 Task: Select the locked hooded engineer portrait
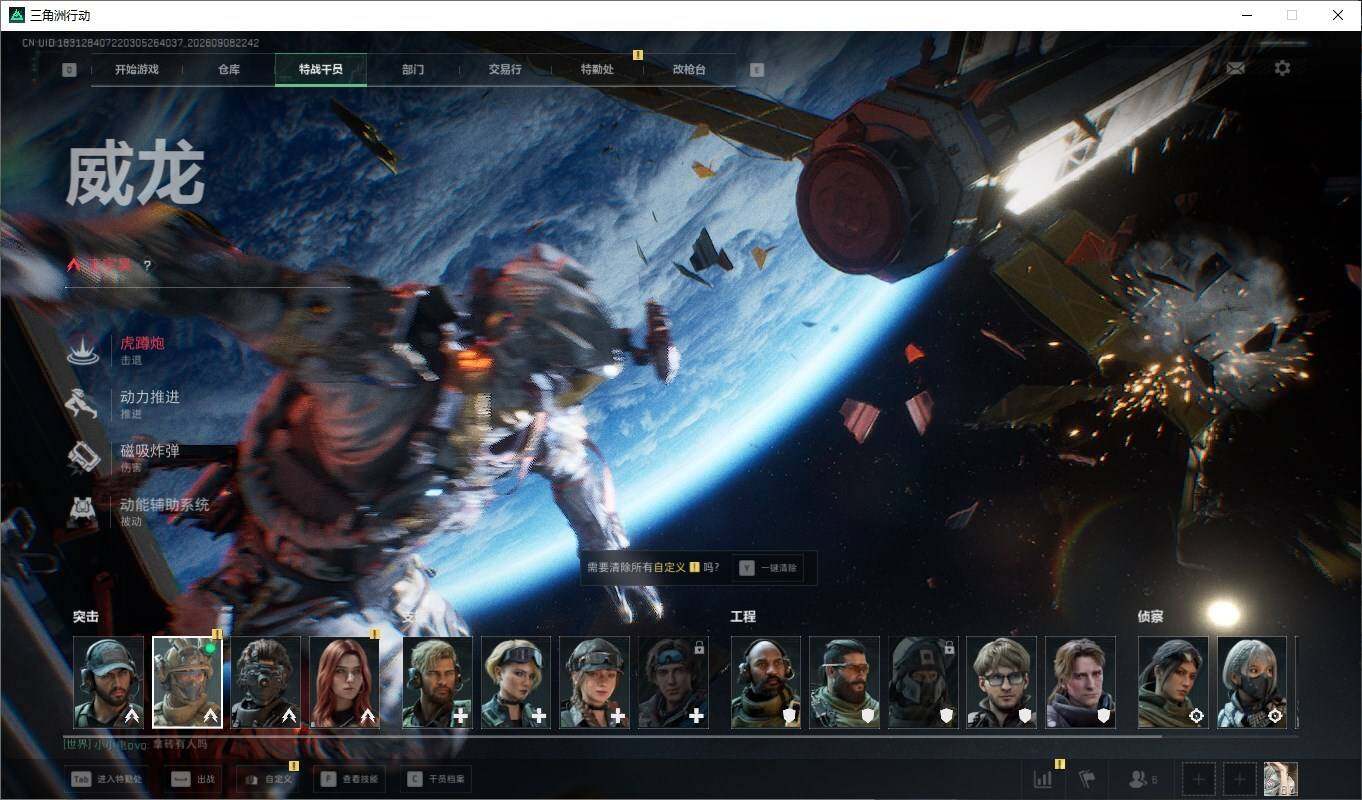click(x=923, y=682)
